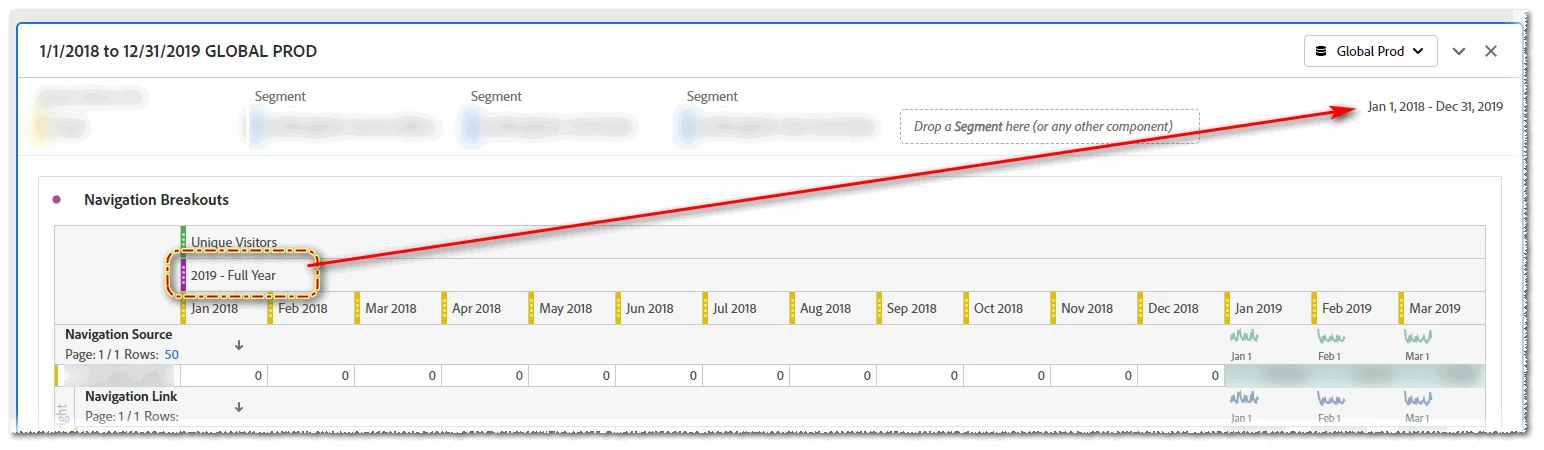Image resolution: width=1544 pixels, height=450 pixels.
Task: Select the Navigation Breakouts table title
Action: 156,200
